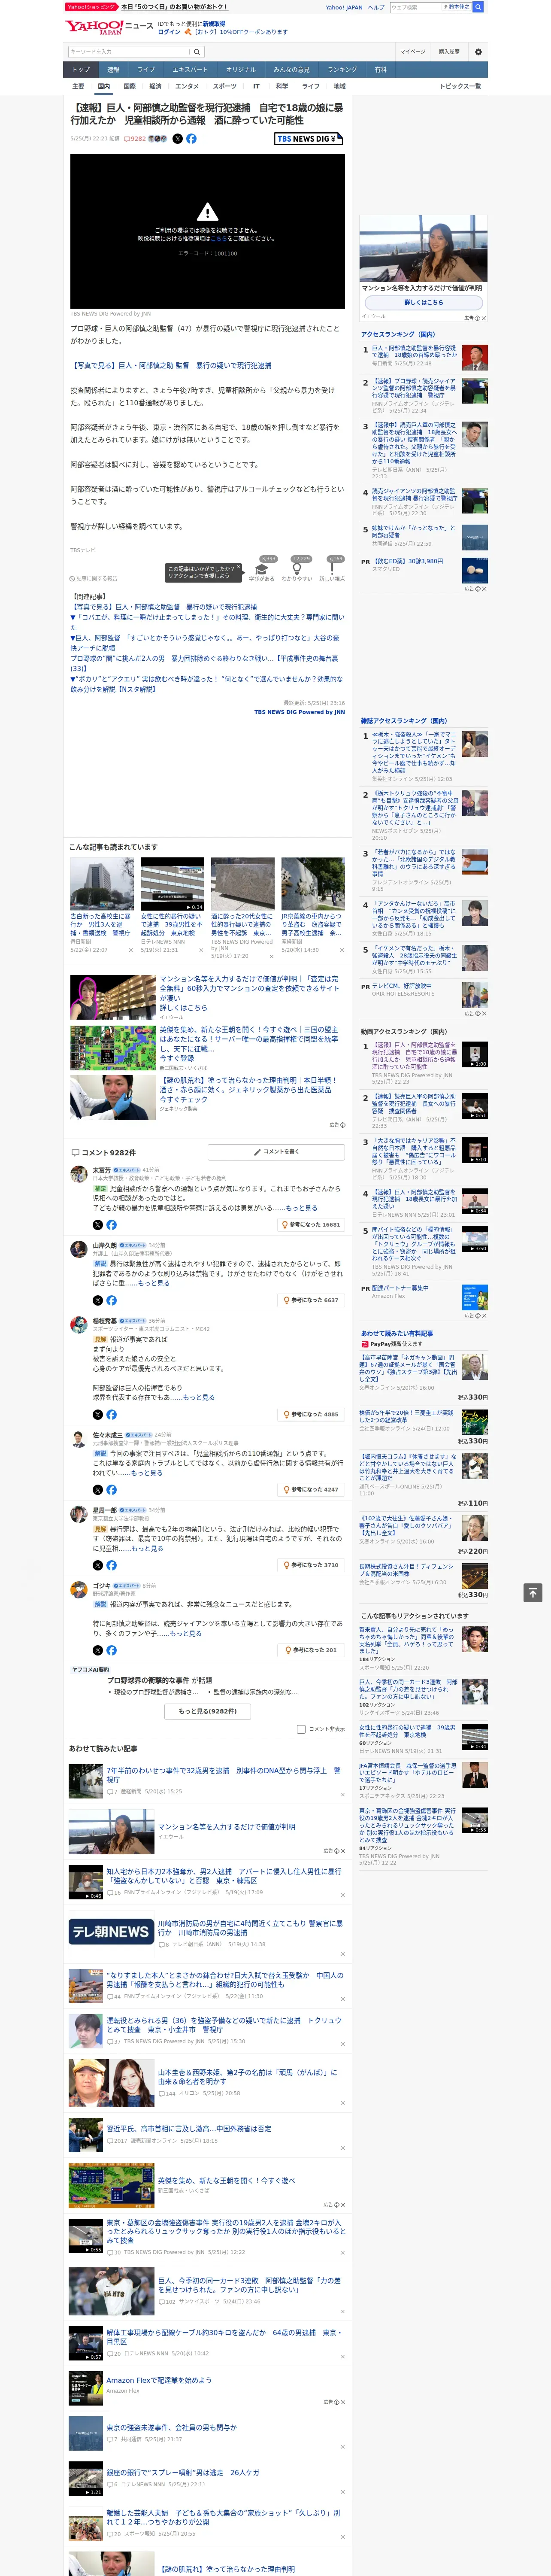551x2576 pixels.
Task: Click the TBS NEWS DIG logo badge
Action: click(309, 139)
